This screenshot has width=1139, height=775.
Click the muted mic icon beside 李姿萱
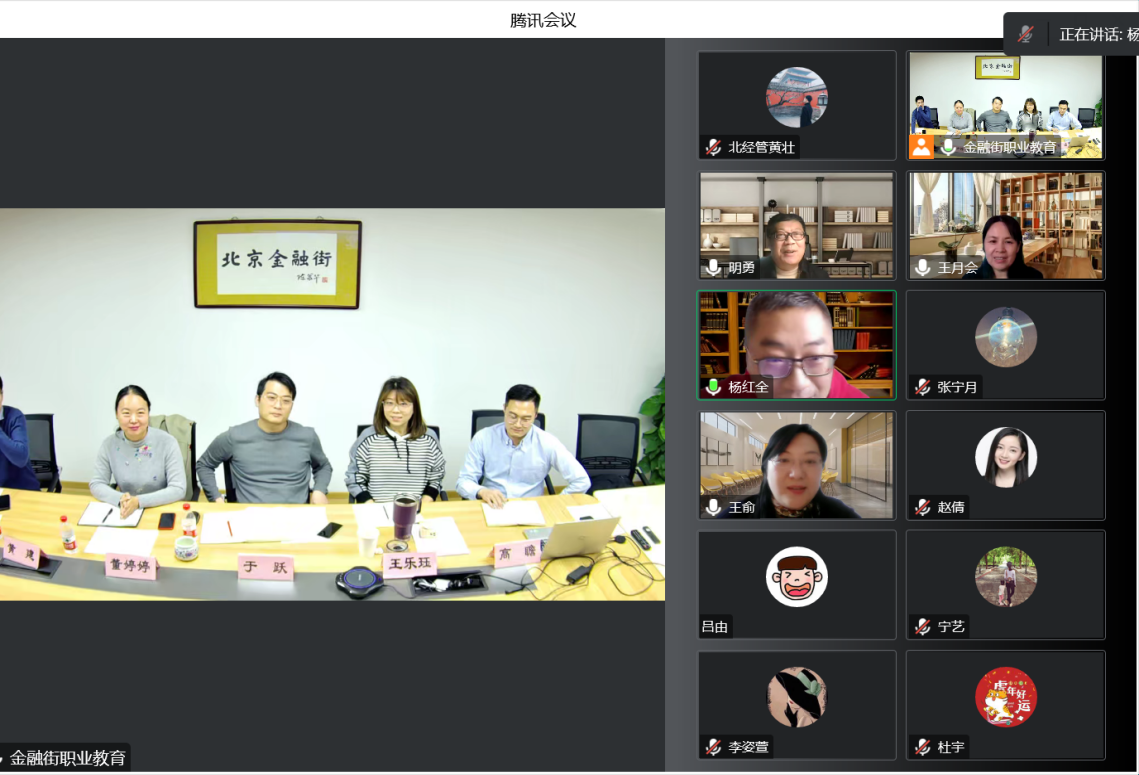point(713,747)
